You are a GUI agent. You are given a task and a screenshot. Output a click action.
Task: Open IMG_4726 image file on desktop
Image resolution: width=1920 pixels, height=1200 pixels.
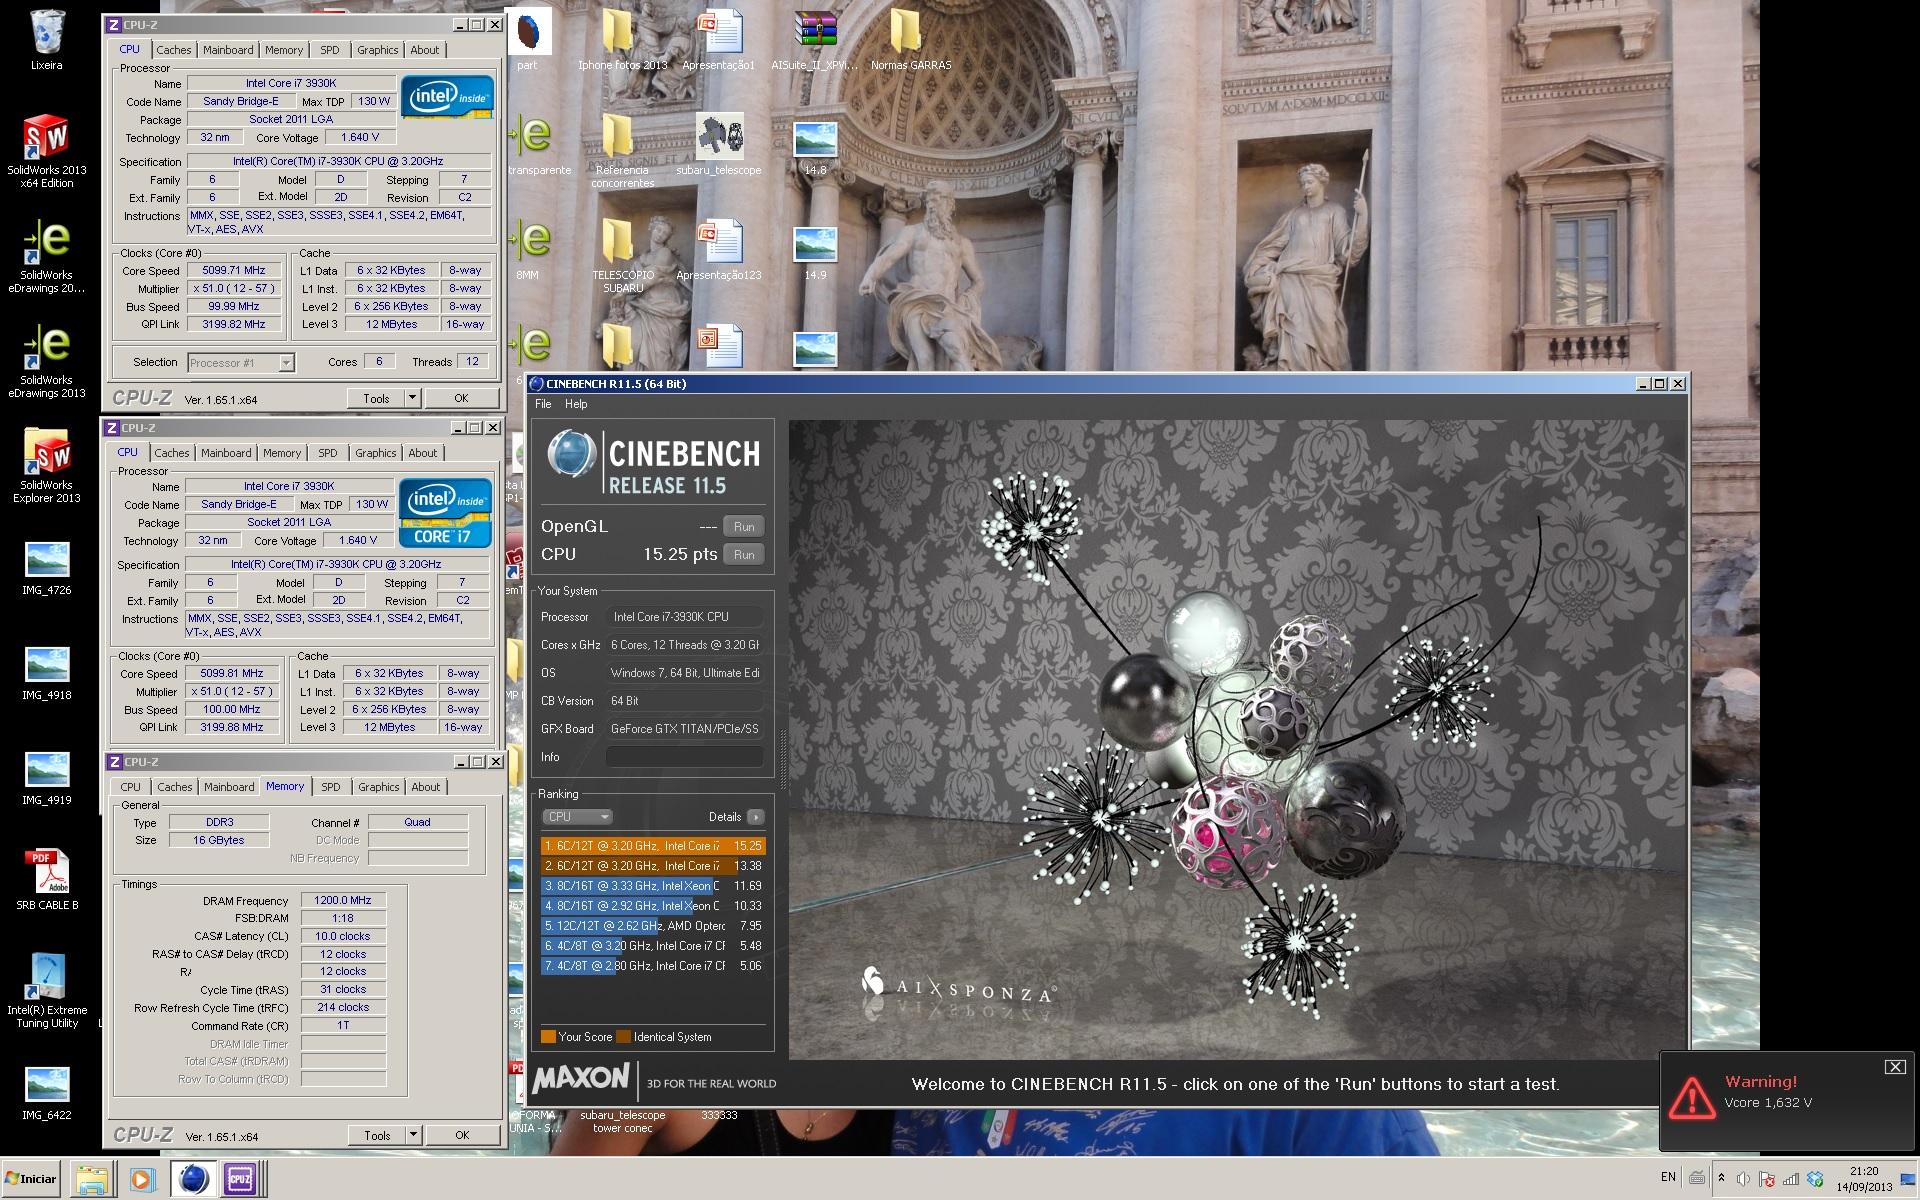pyautogui.click(x=46, y=568)
